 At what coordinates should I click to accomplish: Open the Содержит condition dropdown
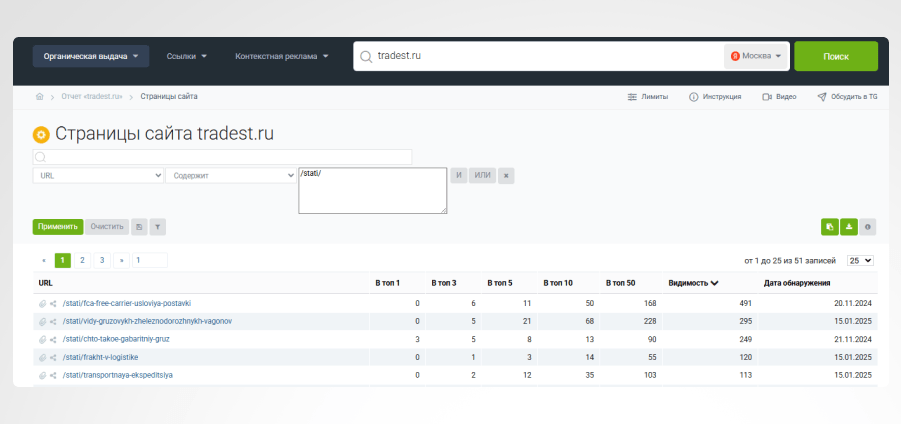[x=231, y=176]
